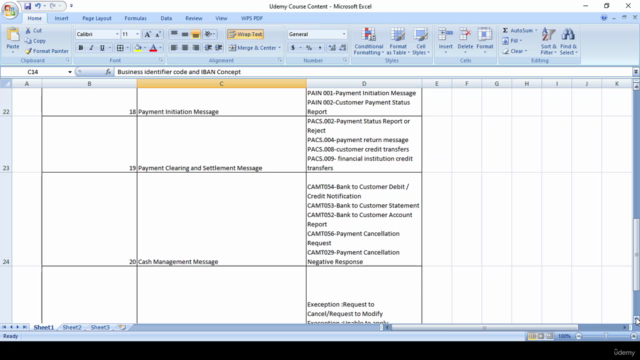
Task: Click Clear button in Editing group
Action: pyautogui.click(x=515, y=51)
